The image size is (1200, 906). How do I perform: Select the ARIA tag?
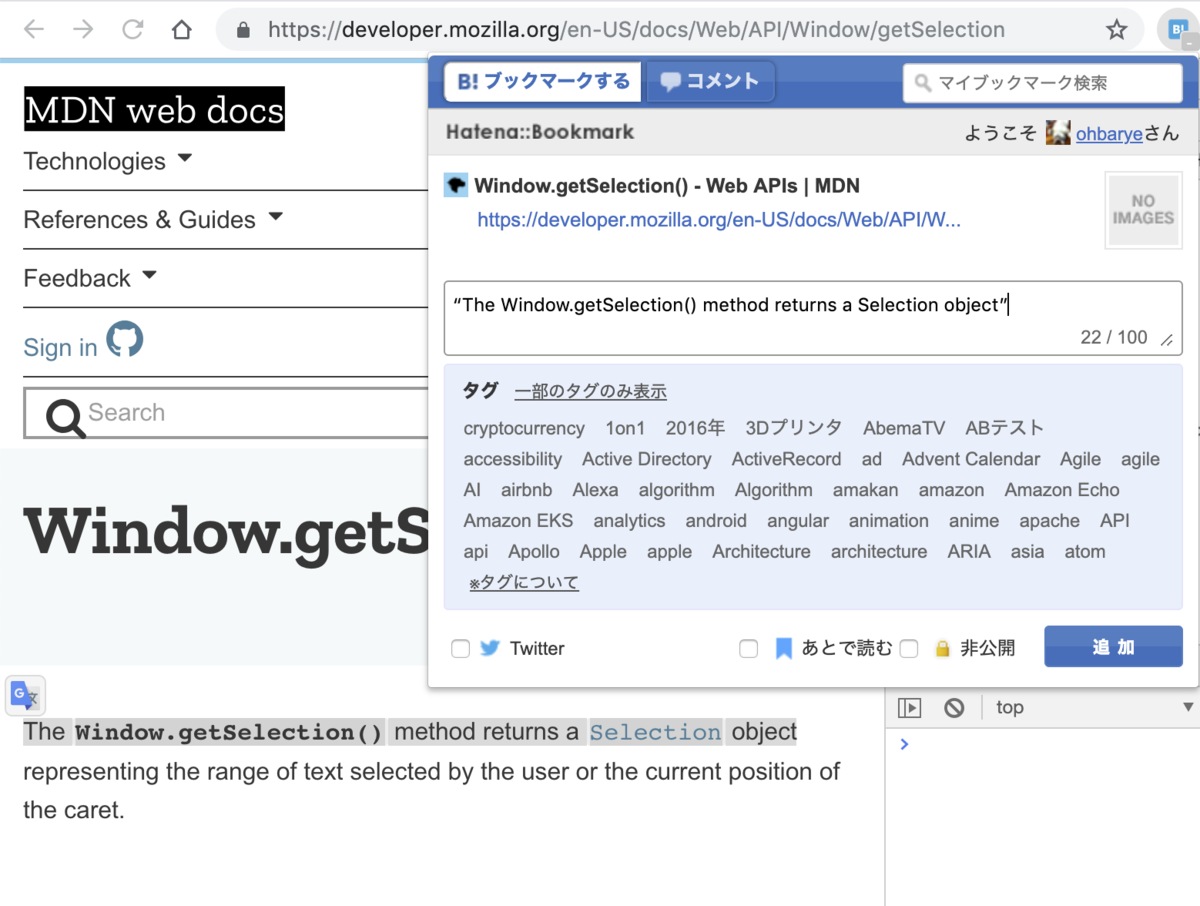(969, 552)
